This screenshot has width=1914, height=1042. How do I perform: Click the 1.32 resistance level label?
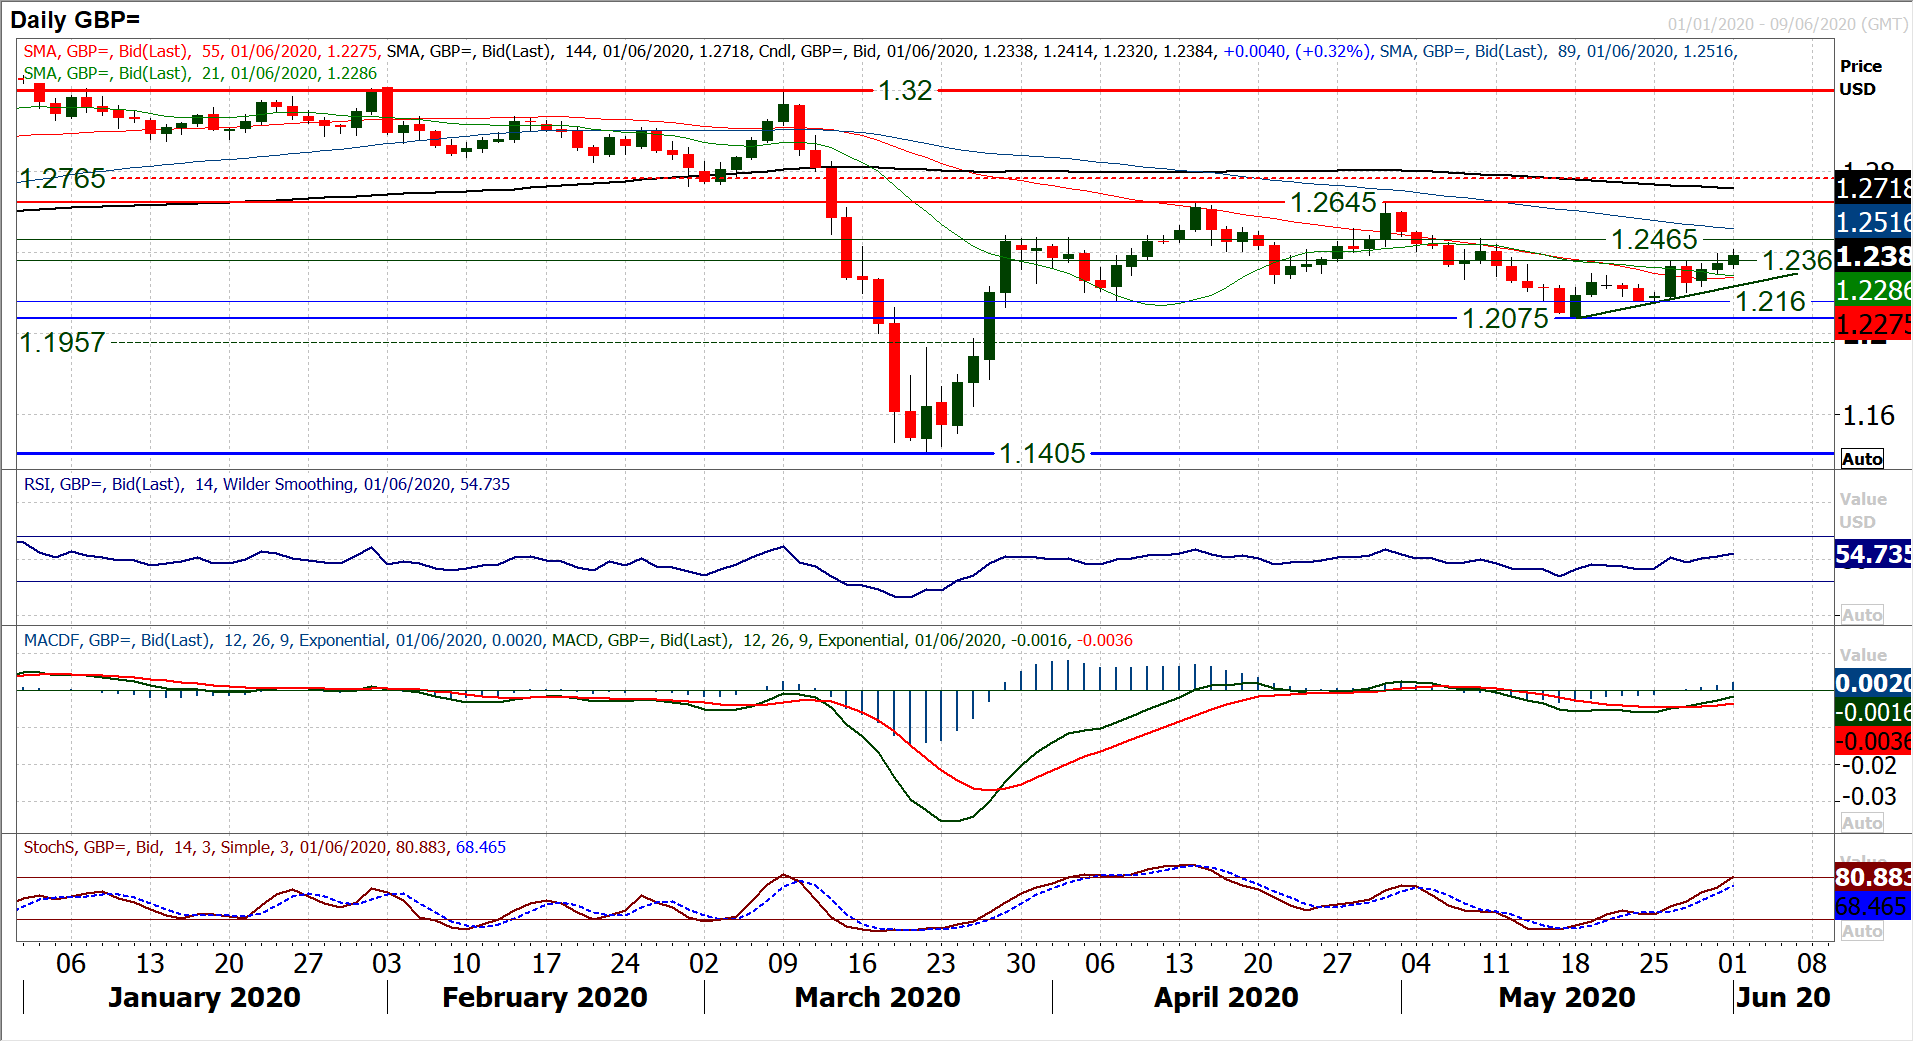(x=904, y=91)
